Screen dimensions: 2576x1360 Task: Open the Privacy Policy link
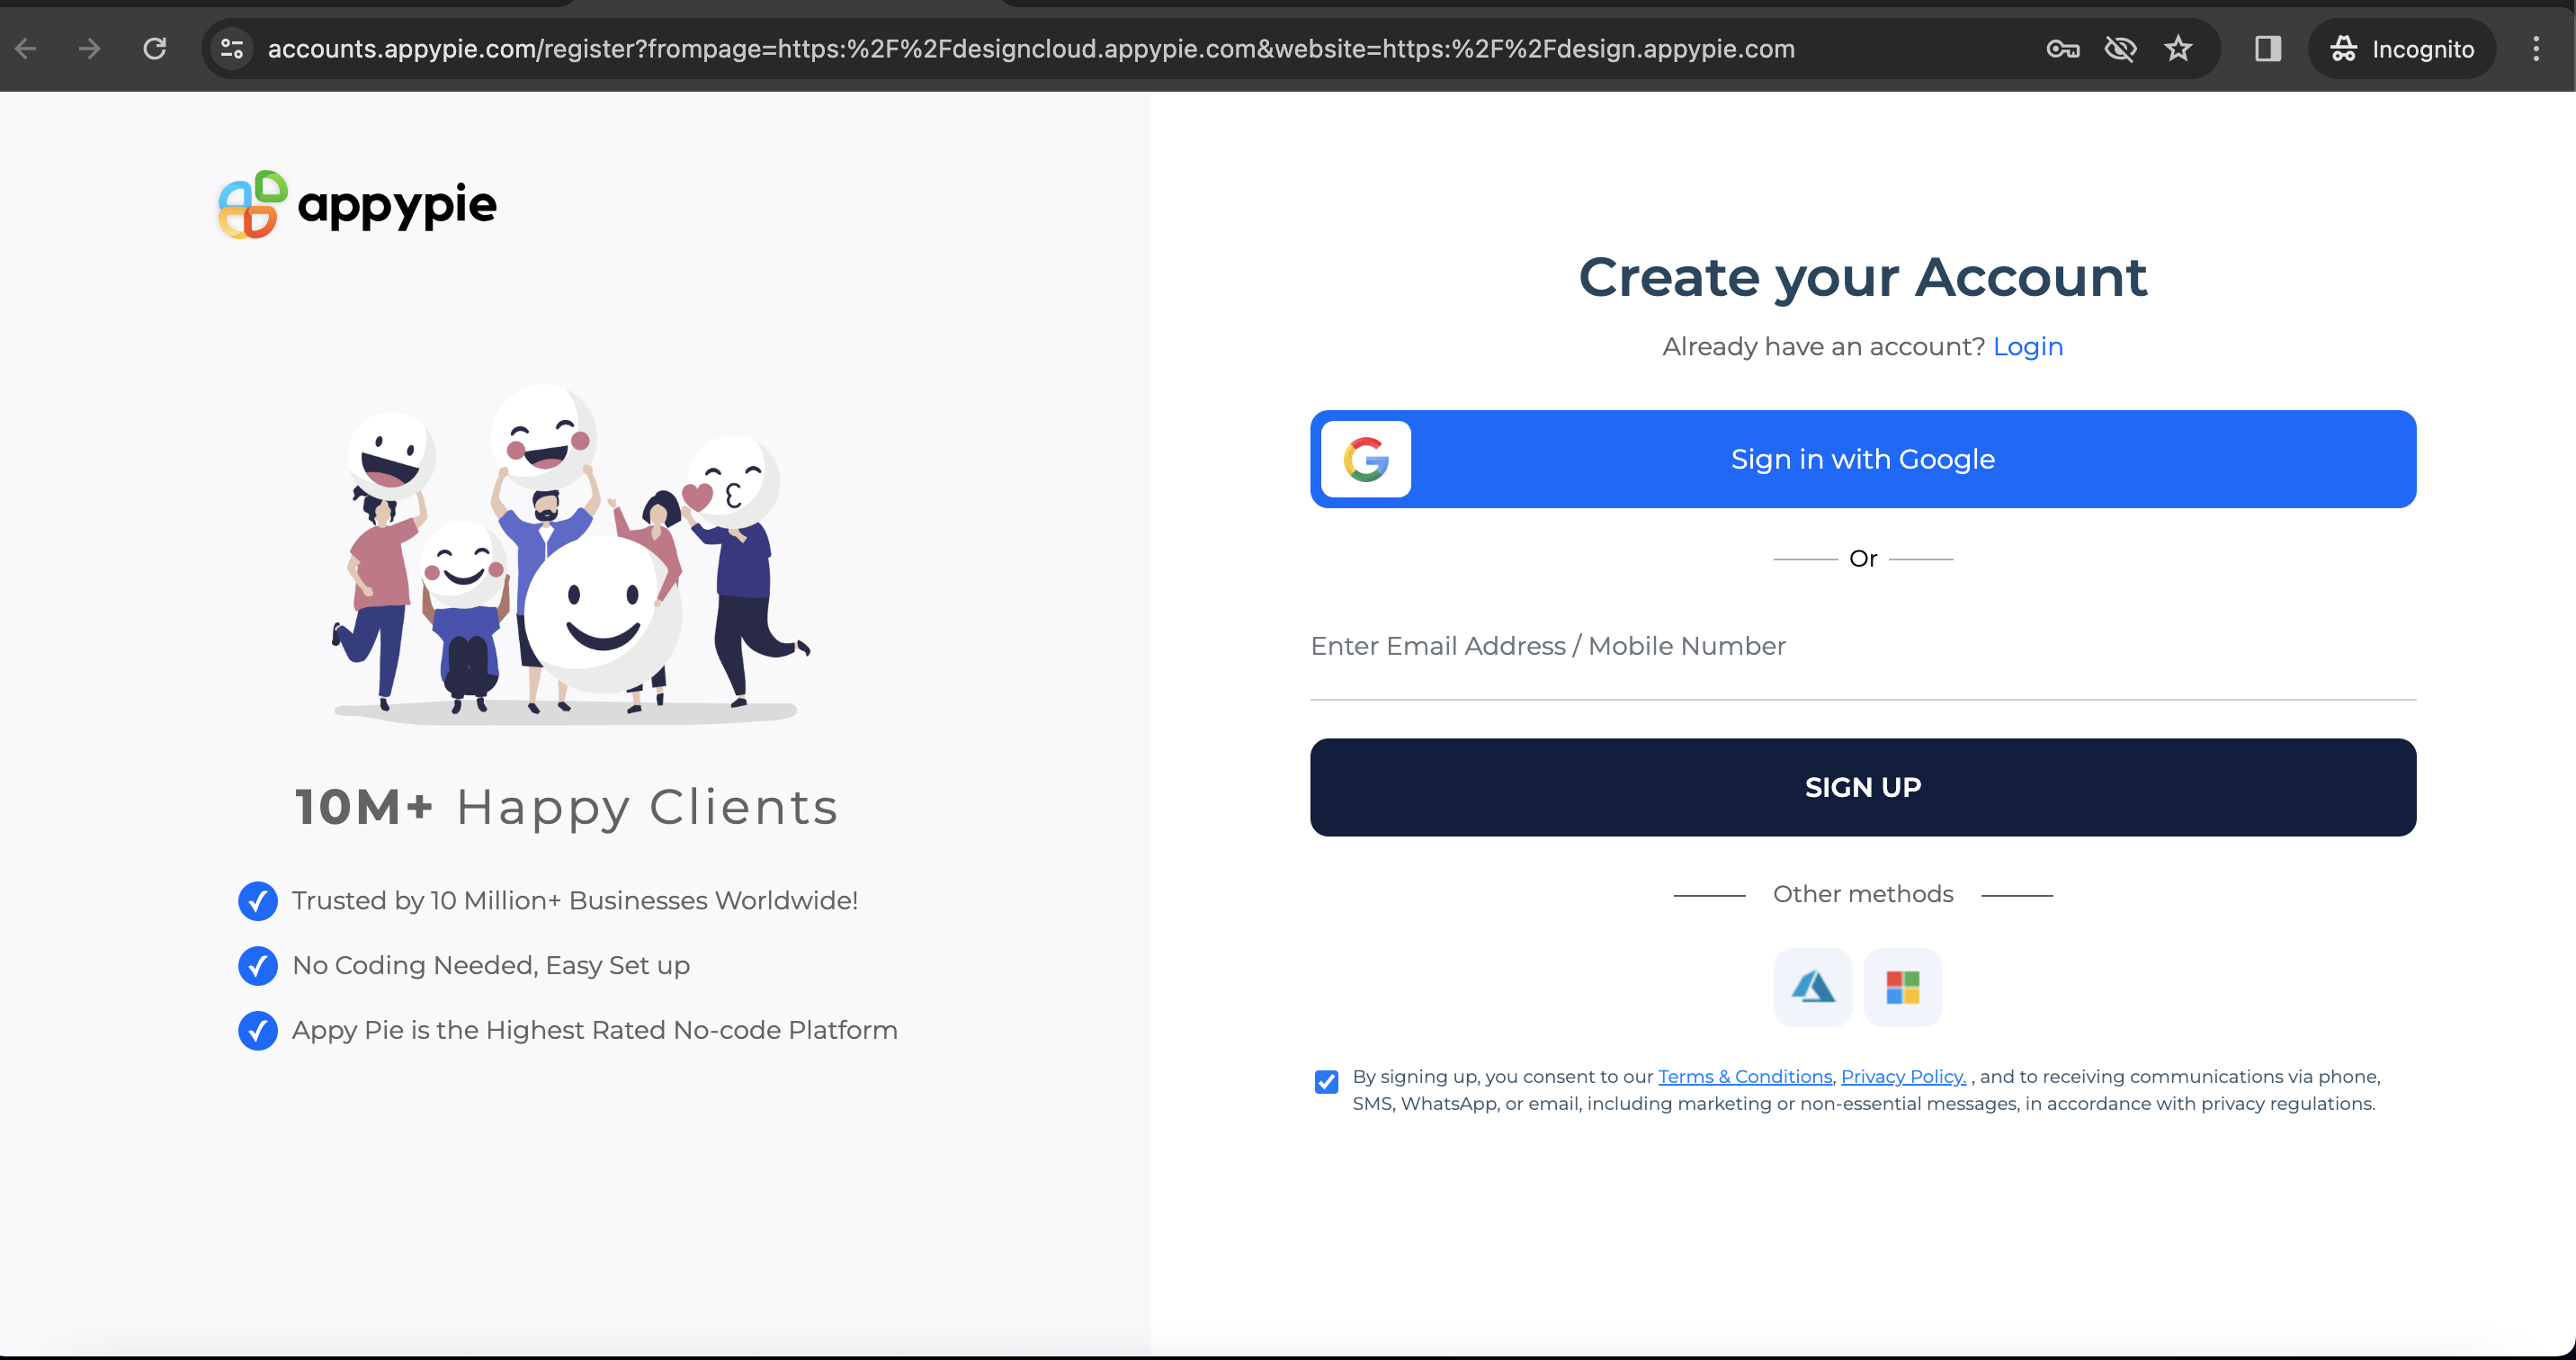click(x=1903, y=1076)
